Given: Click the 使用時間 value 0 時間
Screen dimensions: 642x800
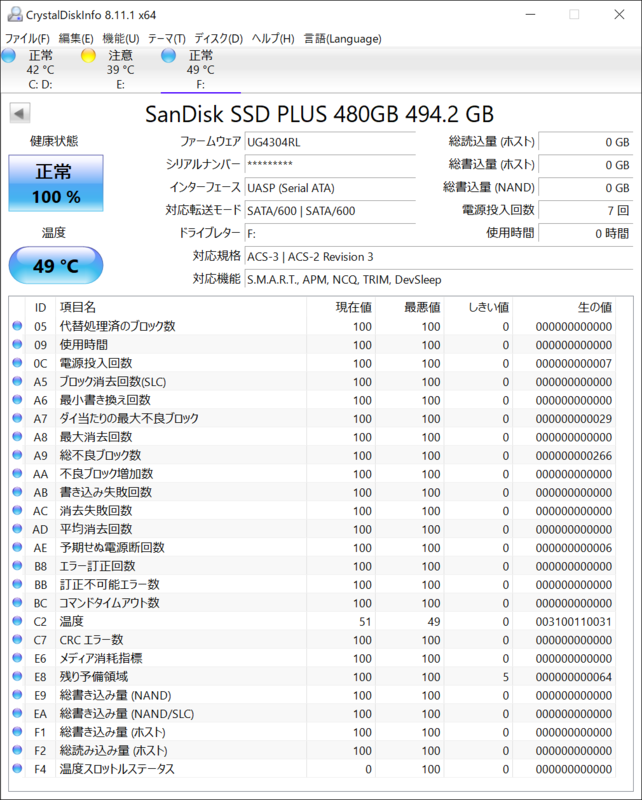Looking at the screenshot, I should click(586, 233).
